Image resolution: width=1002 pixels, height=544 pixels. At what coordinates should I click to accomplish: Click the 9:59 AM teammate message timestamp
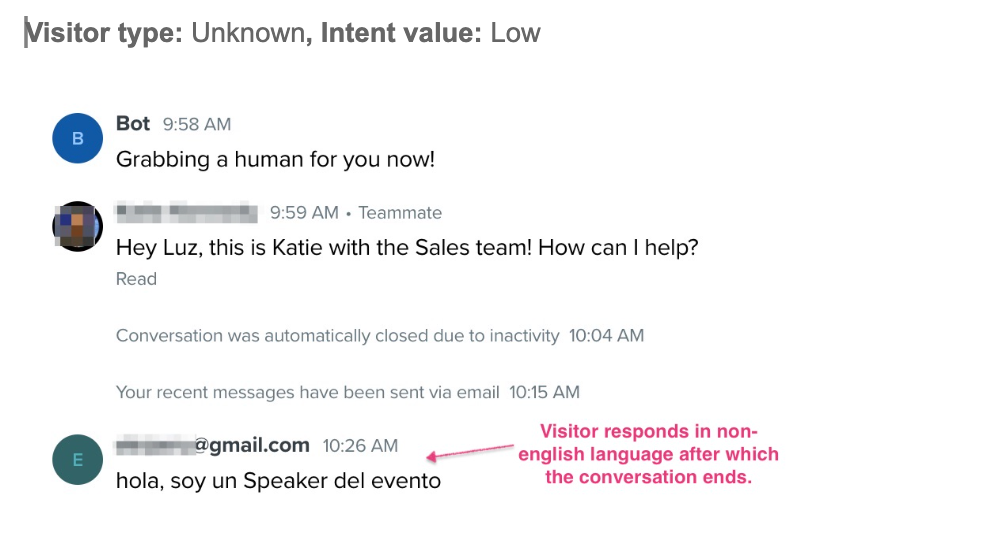304,212
